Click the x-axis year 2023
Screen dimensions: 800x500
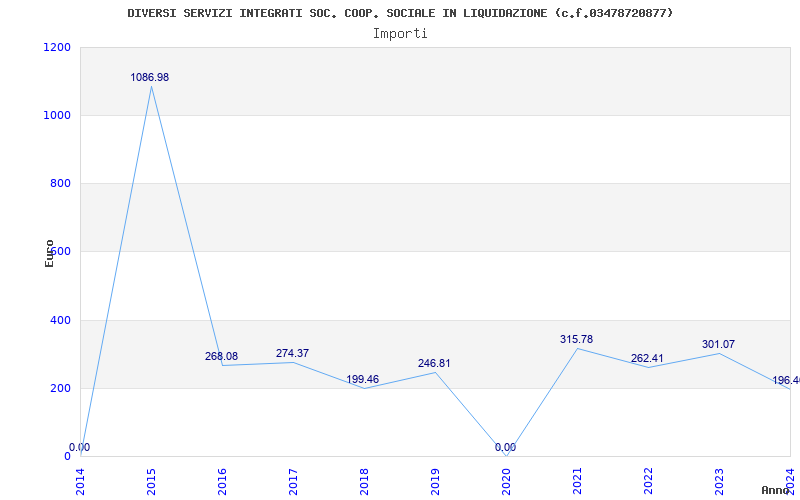point(719,482)
